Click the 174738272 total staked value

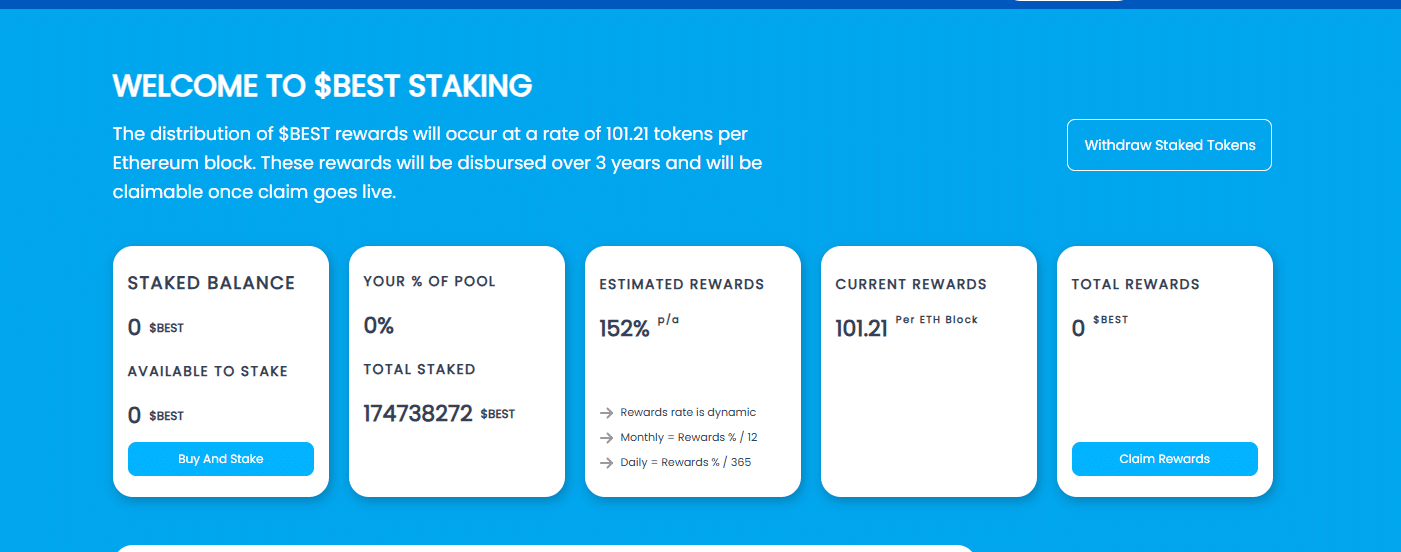[x=418, y=414]
